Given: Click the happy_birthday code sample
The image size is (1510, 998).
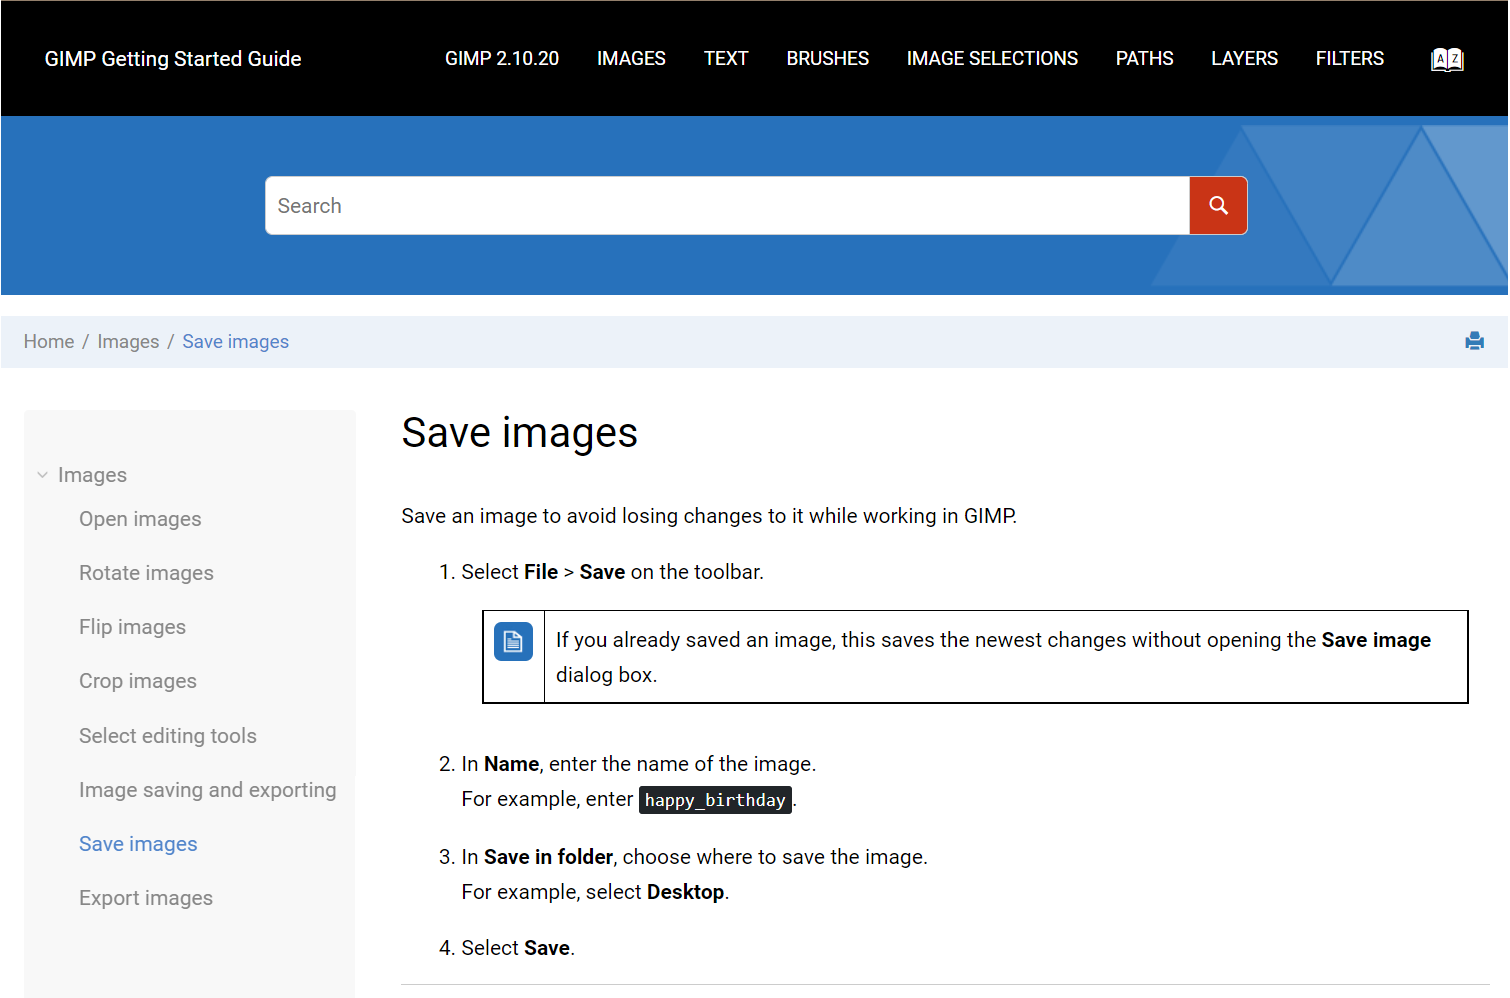Looking at the screenshot, I should click(715, 800).
